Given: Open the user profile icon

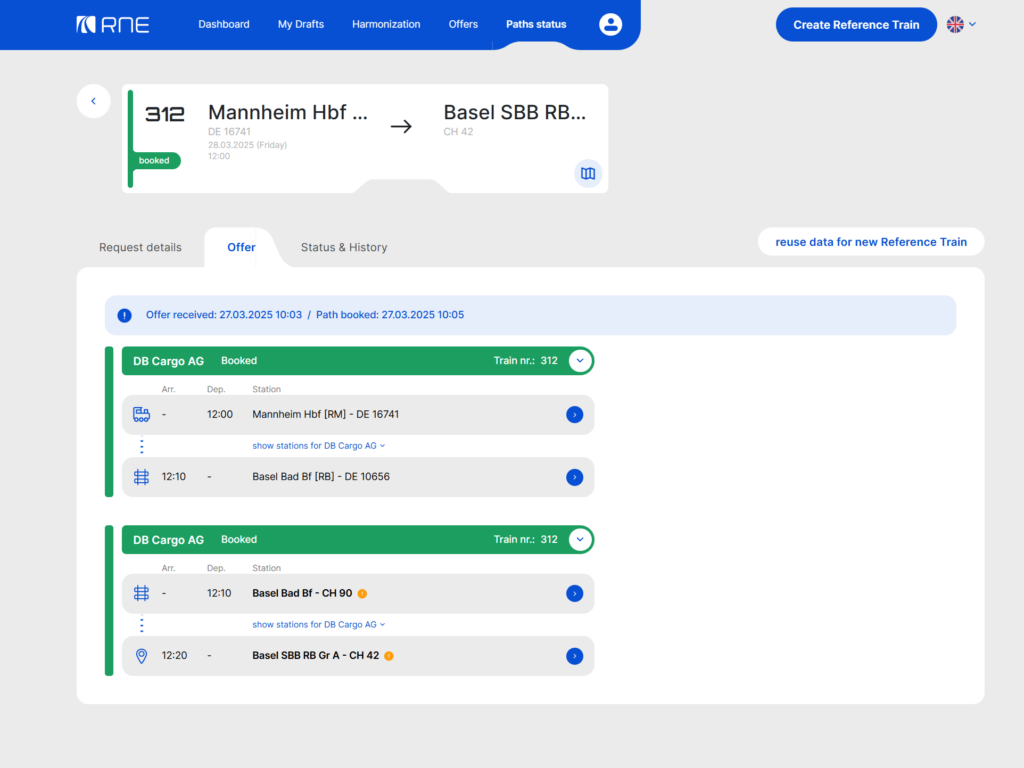Looking at the screenshot, I should (610, 25).
